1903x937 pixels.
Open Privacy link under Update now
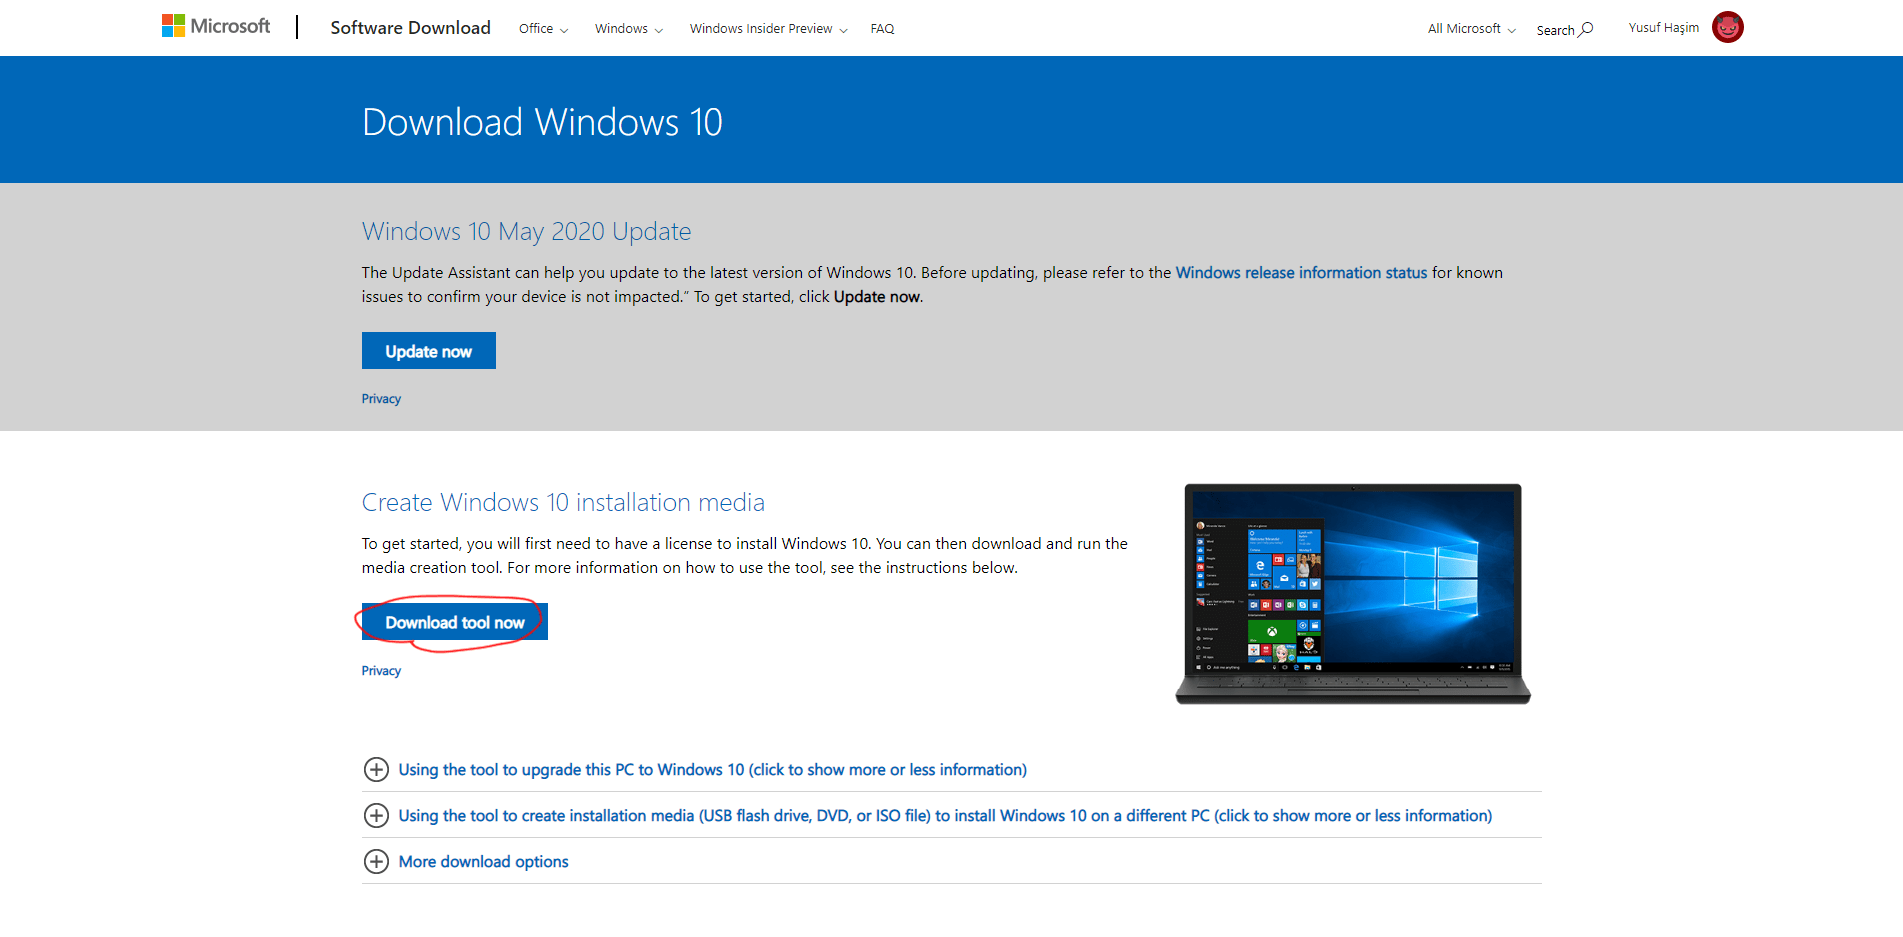pos(381,399)
